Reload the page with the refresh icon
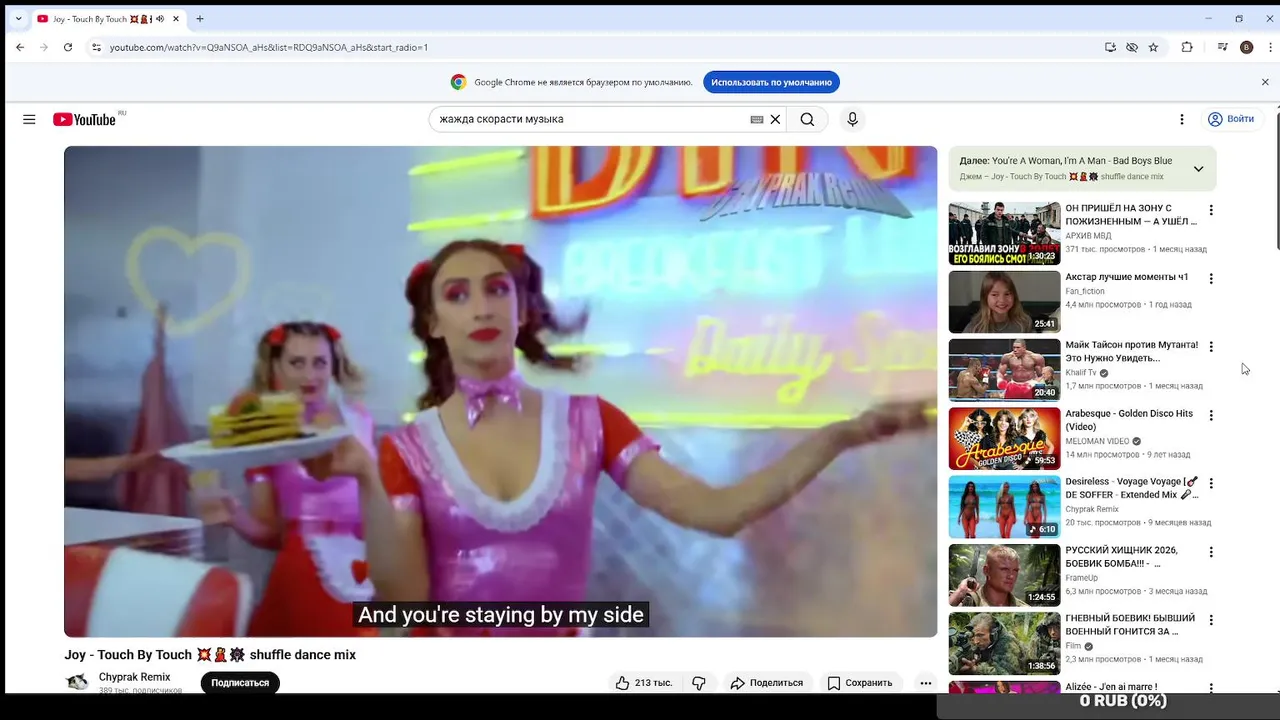1280x720 pixels. coord(68,47)
